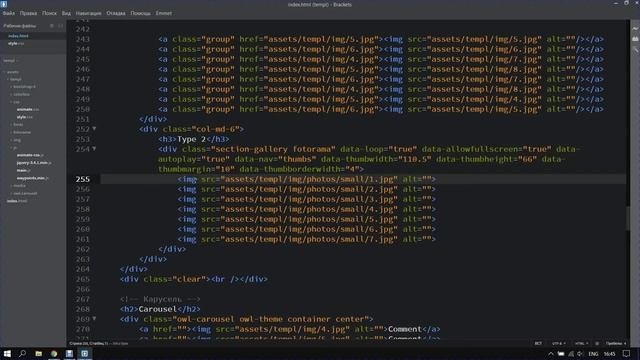Open animate.css in file tree

[x=28, y=109]
